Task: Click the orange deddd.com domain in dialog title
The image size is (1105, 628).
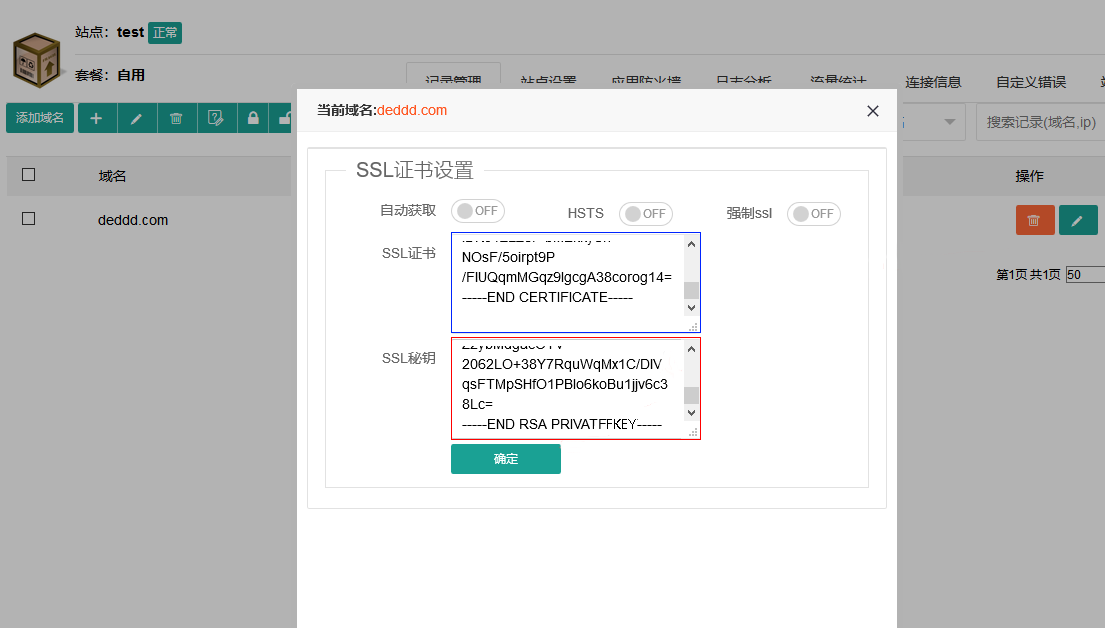Action: point(412,110)
